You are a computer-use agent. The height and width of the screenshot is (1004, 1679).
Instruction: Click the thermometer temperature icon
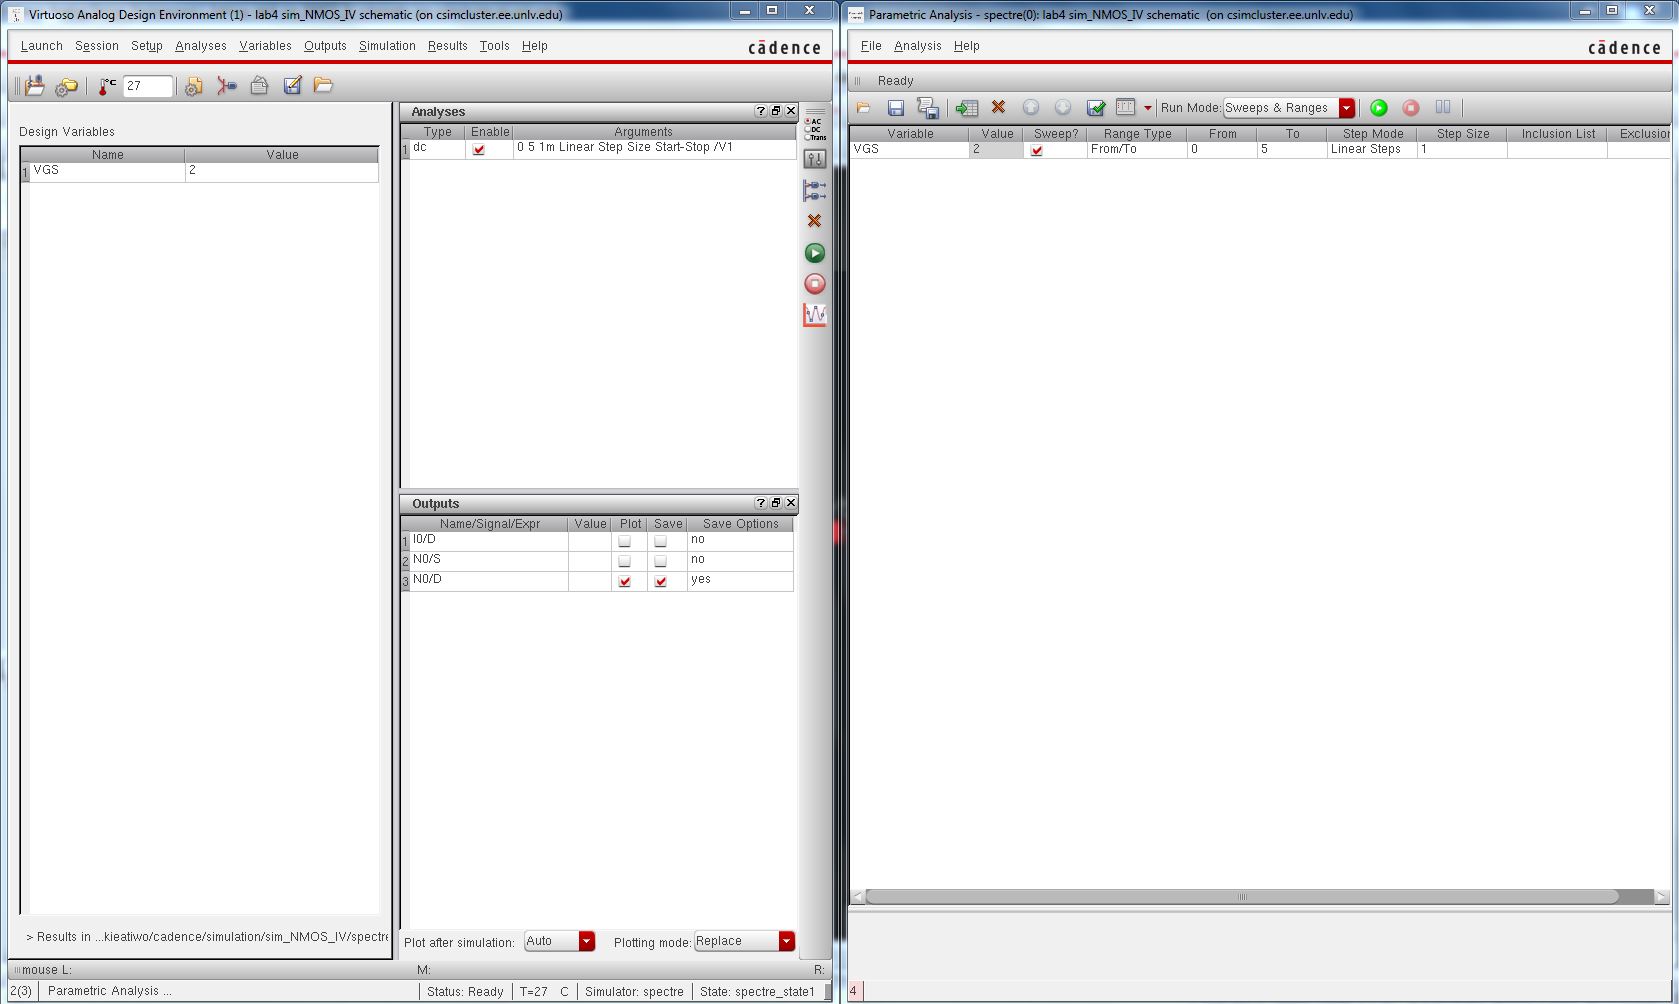coord(107,87)
